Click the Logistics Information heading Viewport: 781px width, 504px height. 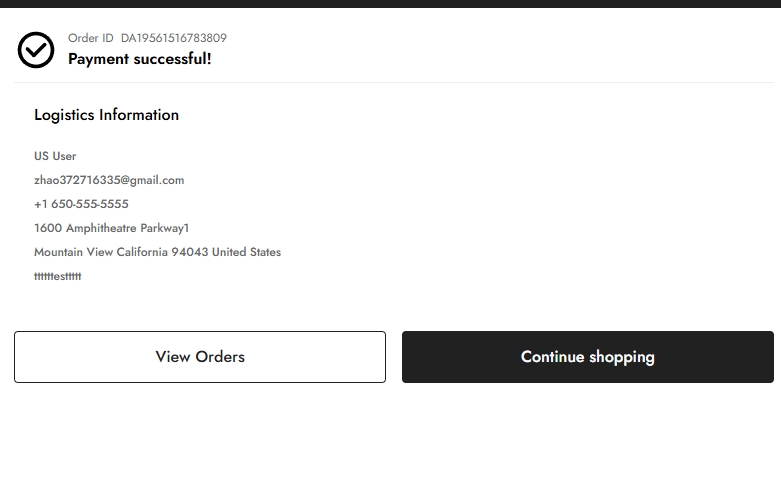click(106, 115)
